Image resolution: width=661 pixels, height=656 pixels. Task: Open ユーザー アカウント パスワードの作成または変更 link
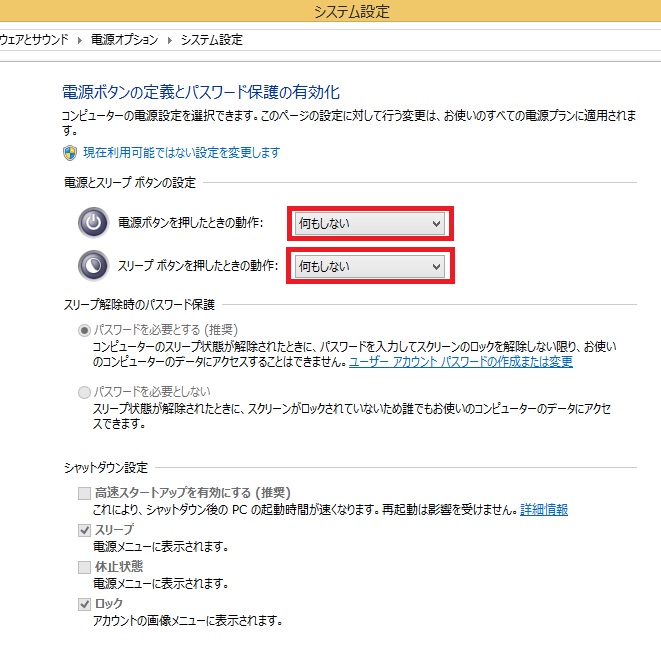460,361
